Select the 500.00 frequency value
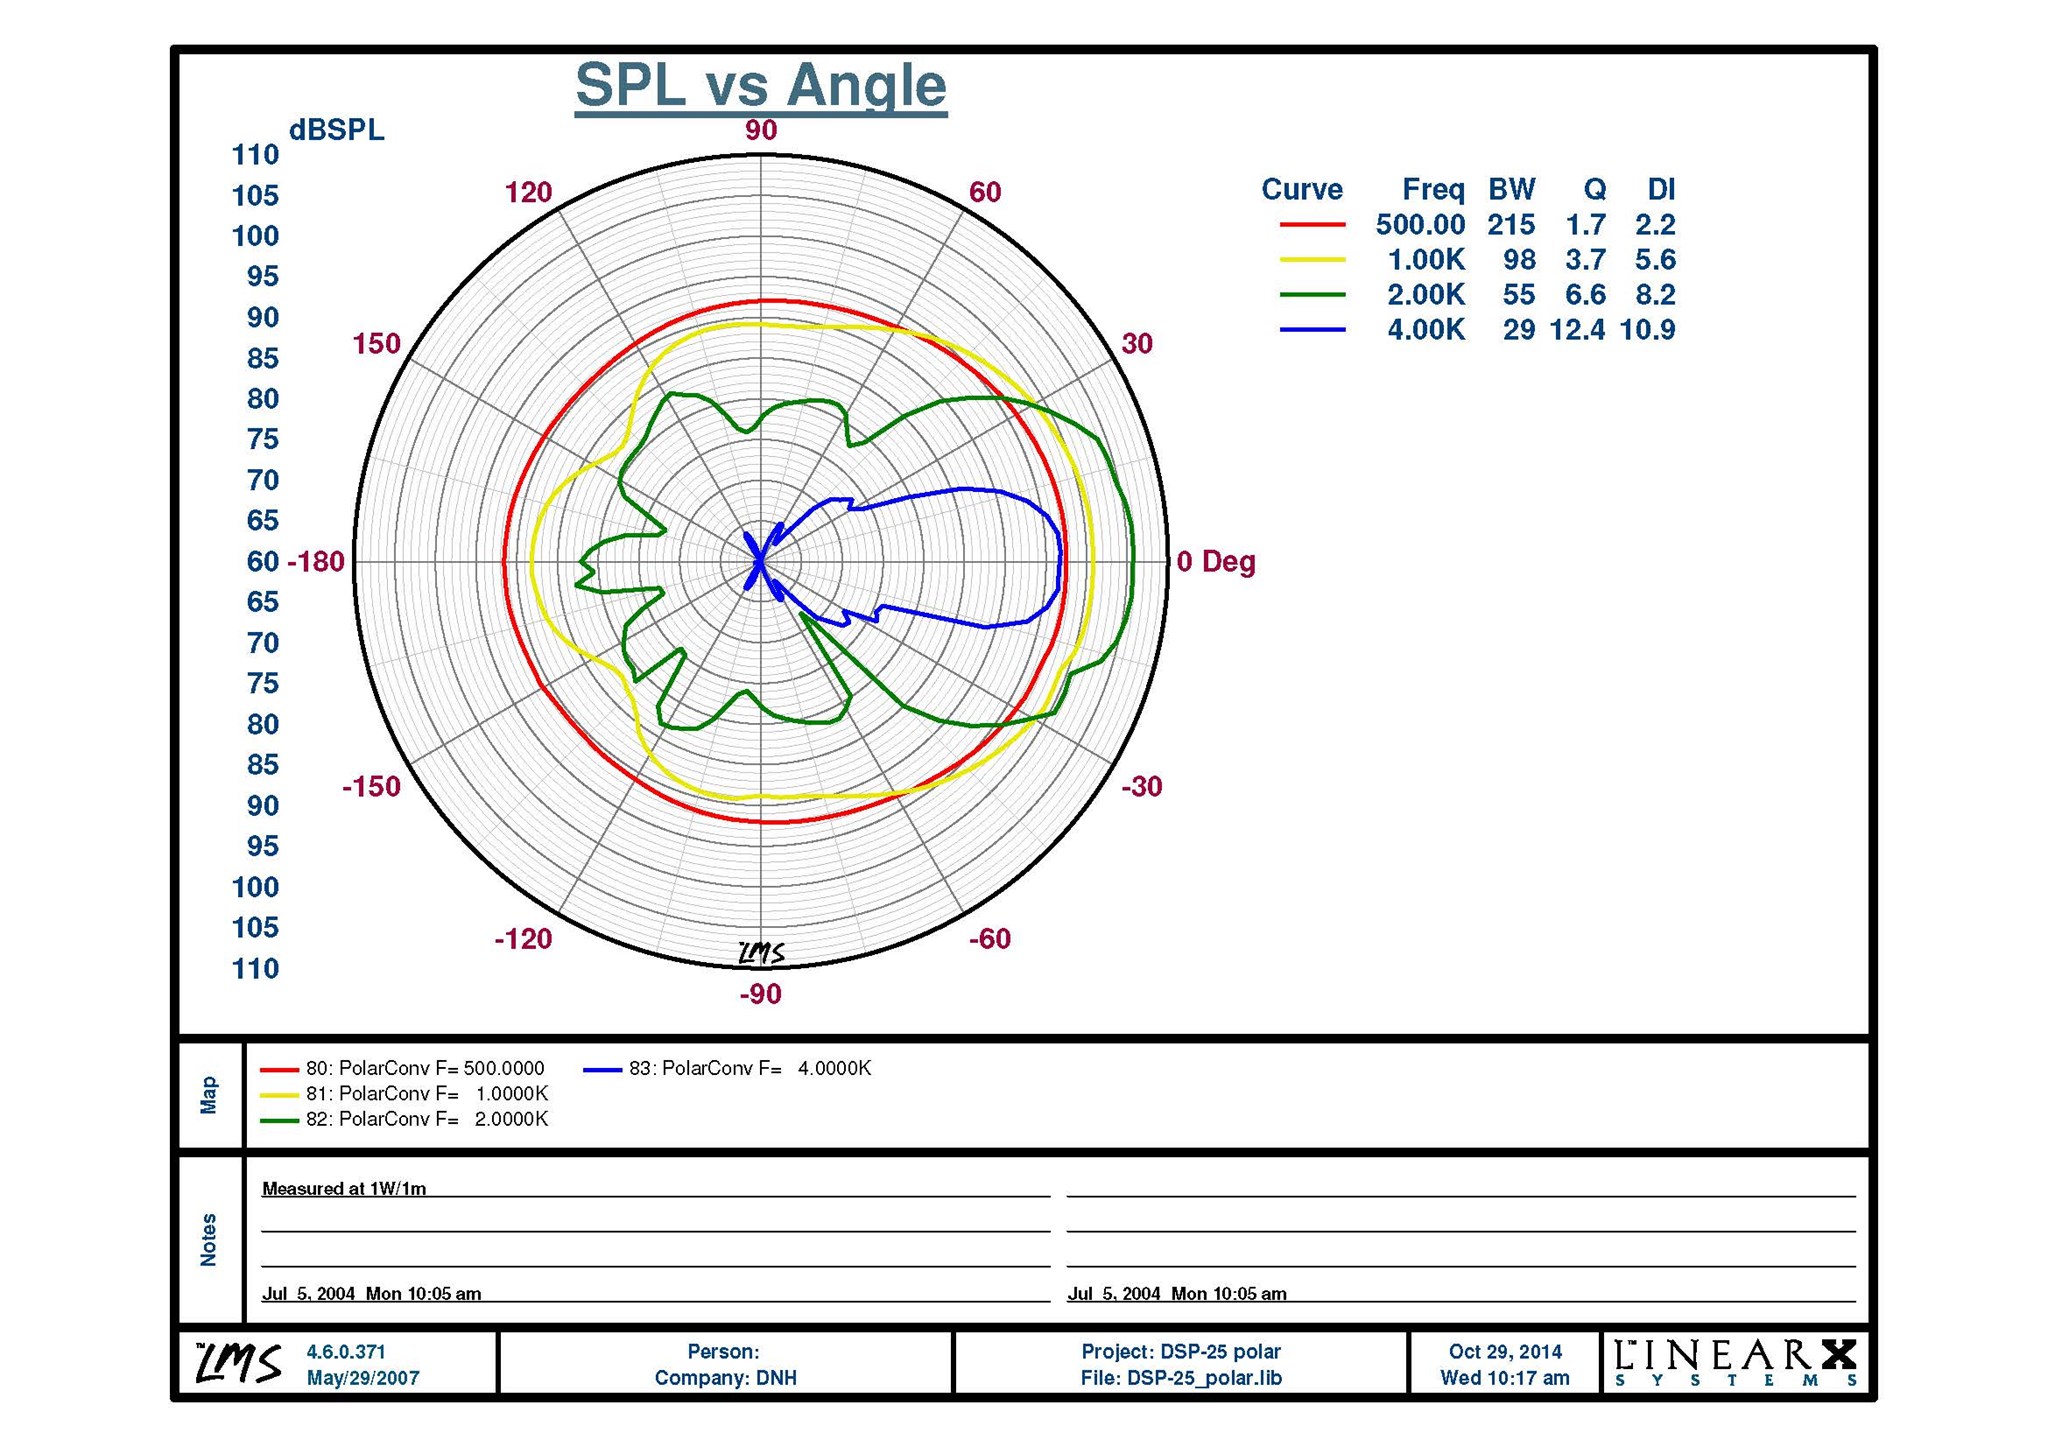This screenshot has height=1447, width=2048. pyautogui.click(x=1420, y=225)
